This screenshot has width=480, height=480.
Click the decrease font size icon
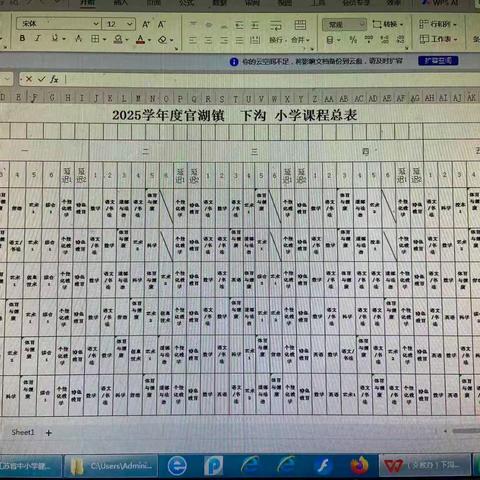[x=162, y=24]
